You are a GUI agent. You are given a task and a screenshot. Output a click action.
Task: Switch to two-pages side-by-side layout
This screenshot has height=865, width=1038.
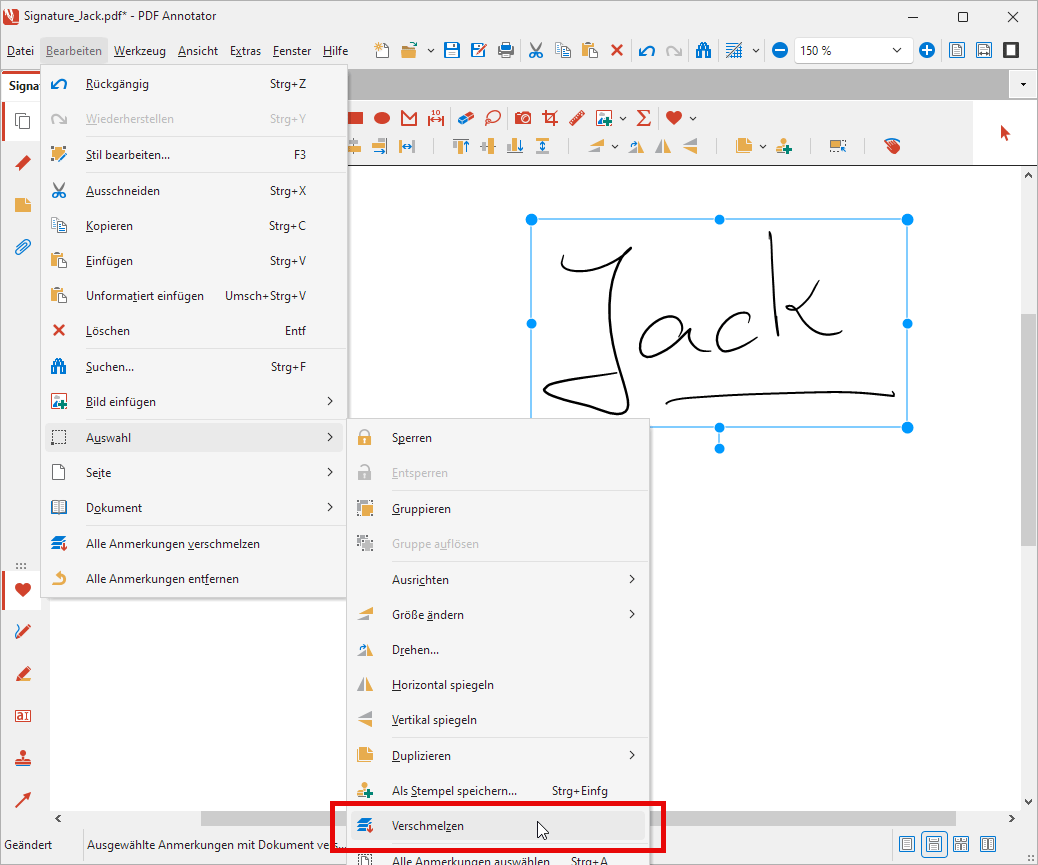988,845
